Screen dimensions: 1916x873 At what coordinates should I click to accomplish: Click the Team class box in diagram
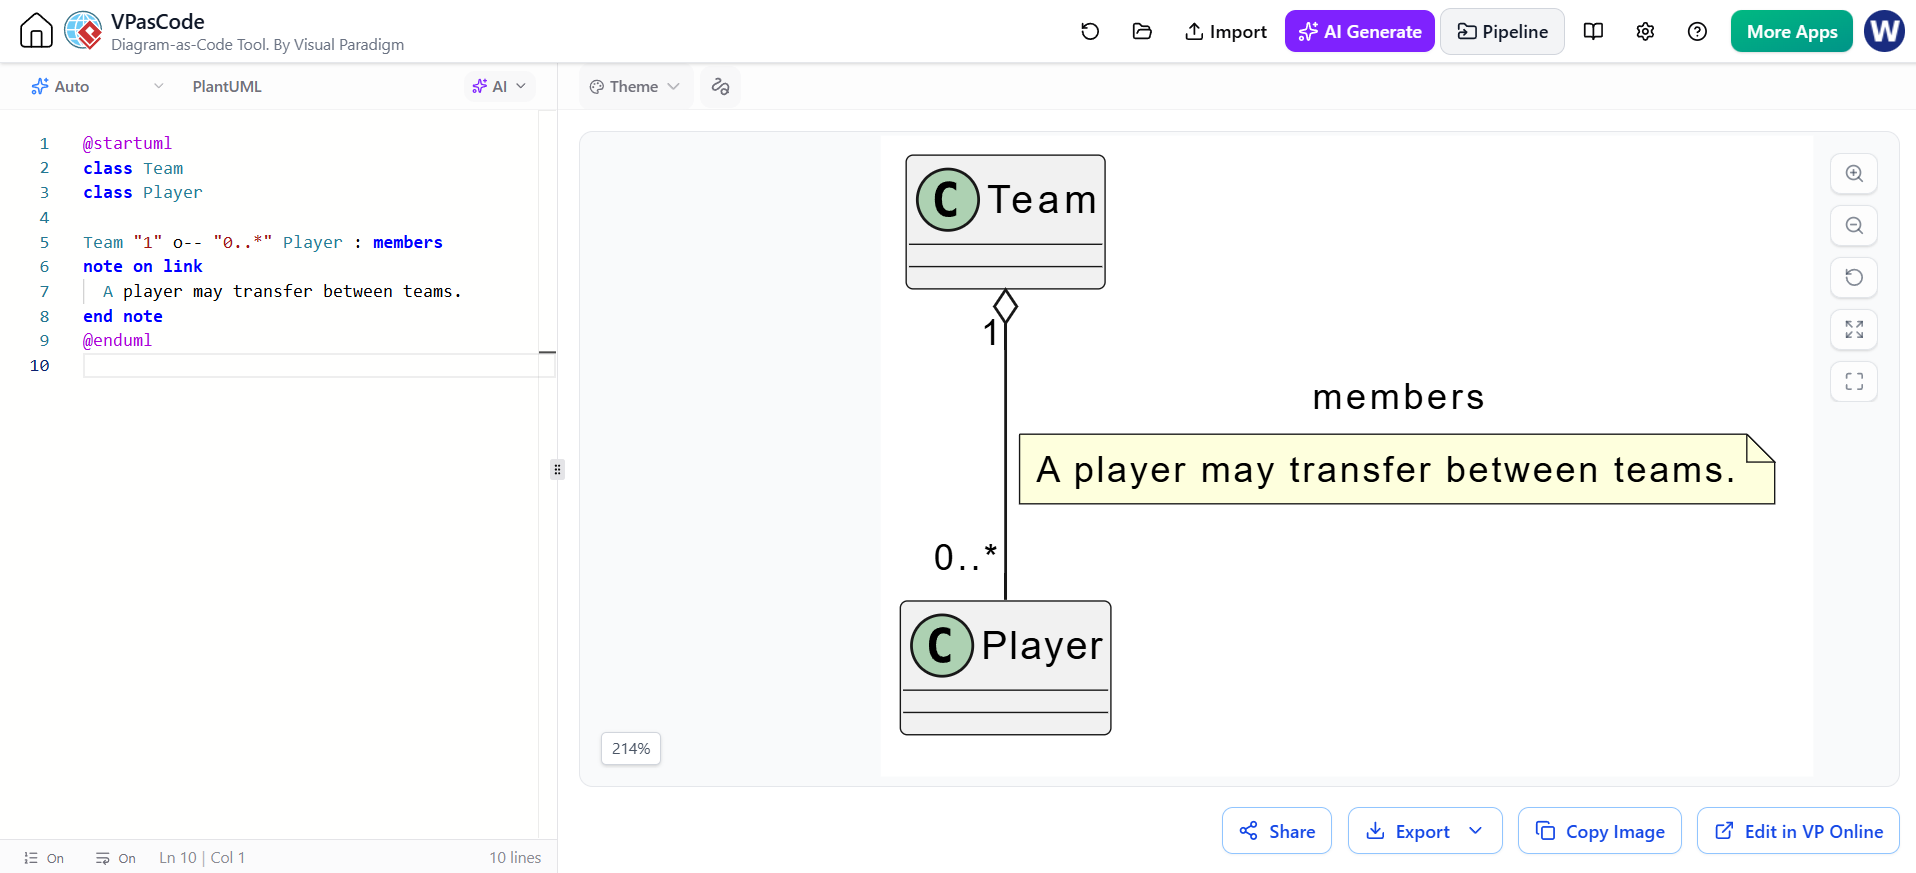pyautogui.click(x=1005, y=222)
